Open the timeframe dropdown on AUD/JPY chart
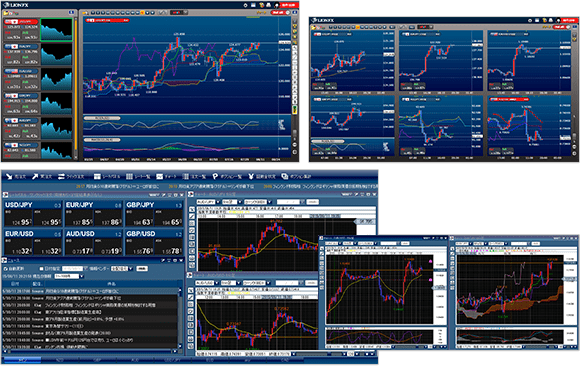Image resolution: width=580 pixels, height=367 pixels. pos(232,202)
